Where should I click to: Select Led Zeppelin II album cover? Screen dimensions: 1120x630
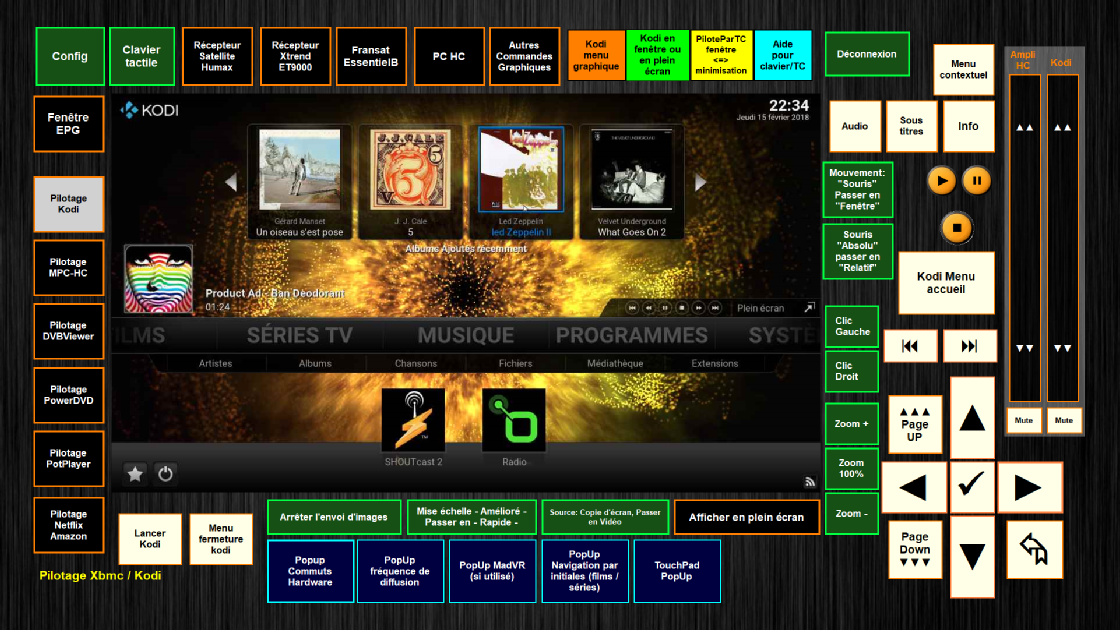point(521,170)
